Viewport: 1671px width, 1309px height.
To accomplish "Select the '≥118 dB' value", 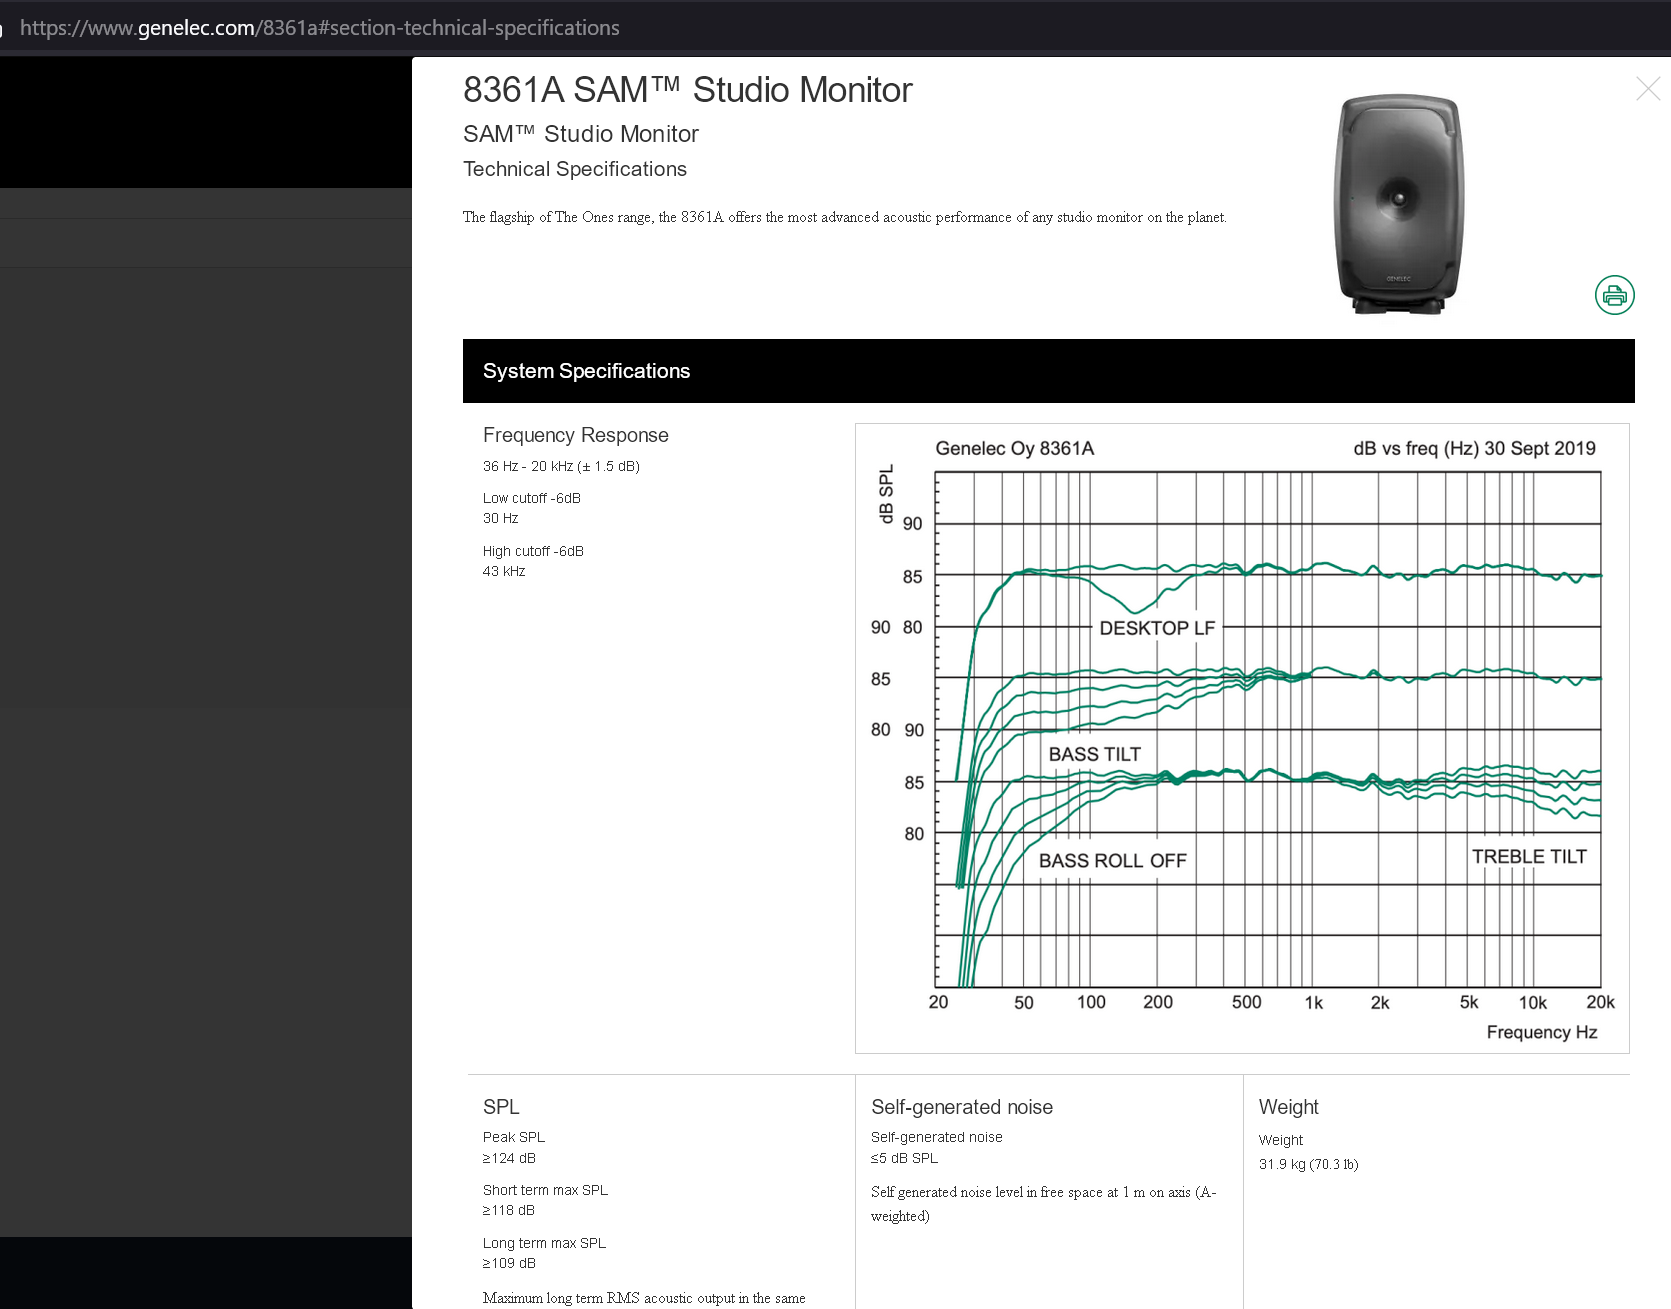I will [509, 1210].
